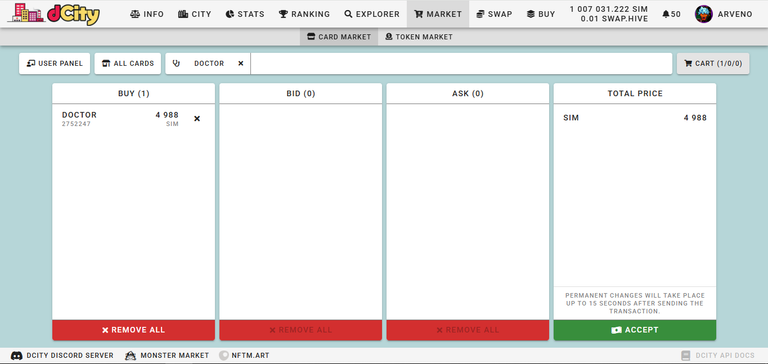The height and width of the screenshot is (364, 768).
Task: Open the Ranking menu
Action: point(304,14)
